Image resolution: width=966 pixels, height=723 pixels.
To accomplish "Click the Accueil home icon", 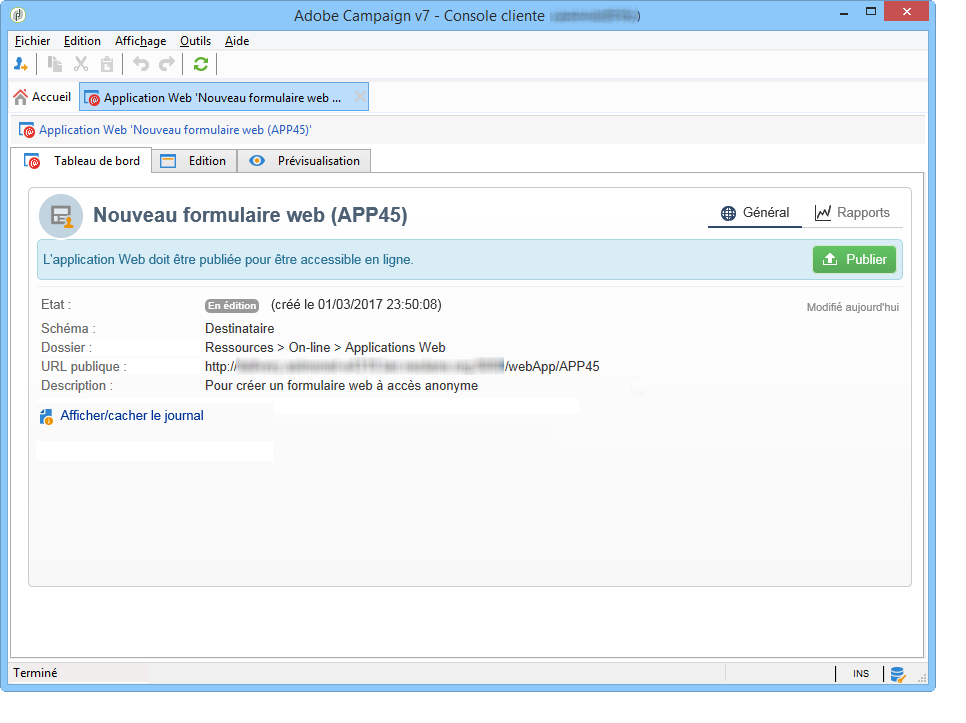I will 20,97.
